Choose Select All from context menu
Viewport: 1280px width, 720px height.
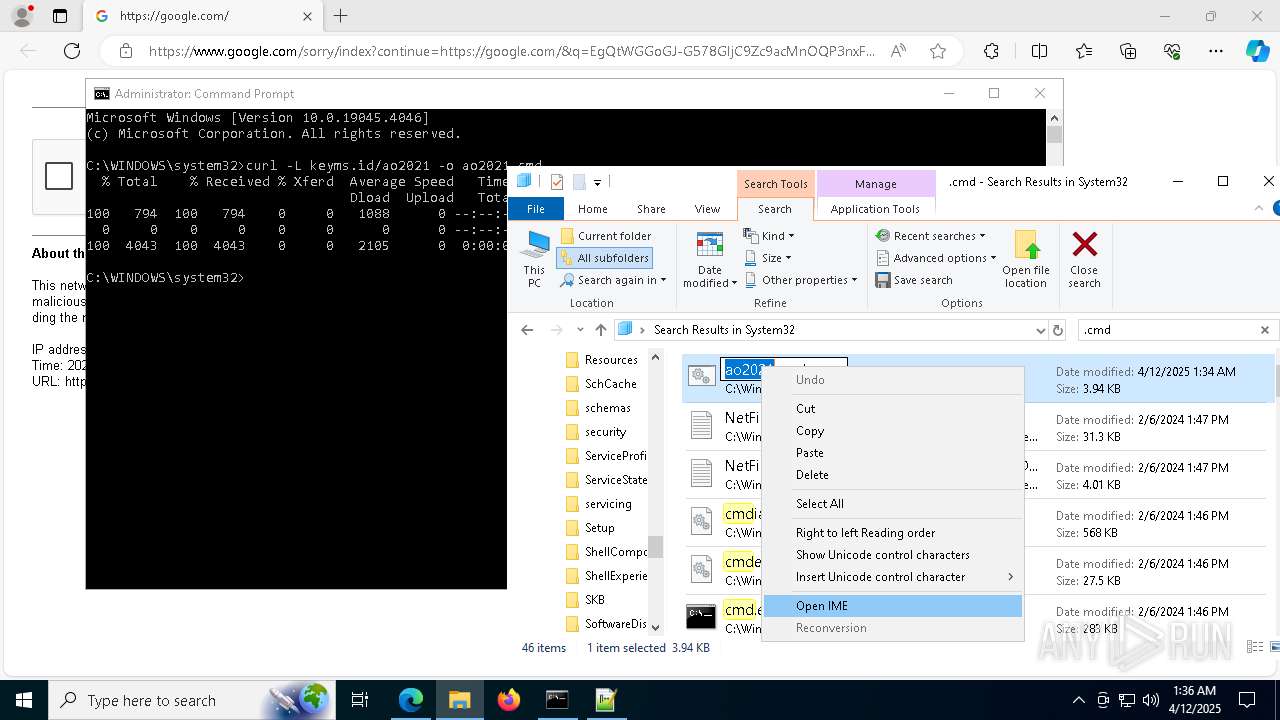893,504
